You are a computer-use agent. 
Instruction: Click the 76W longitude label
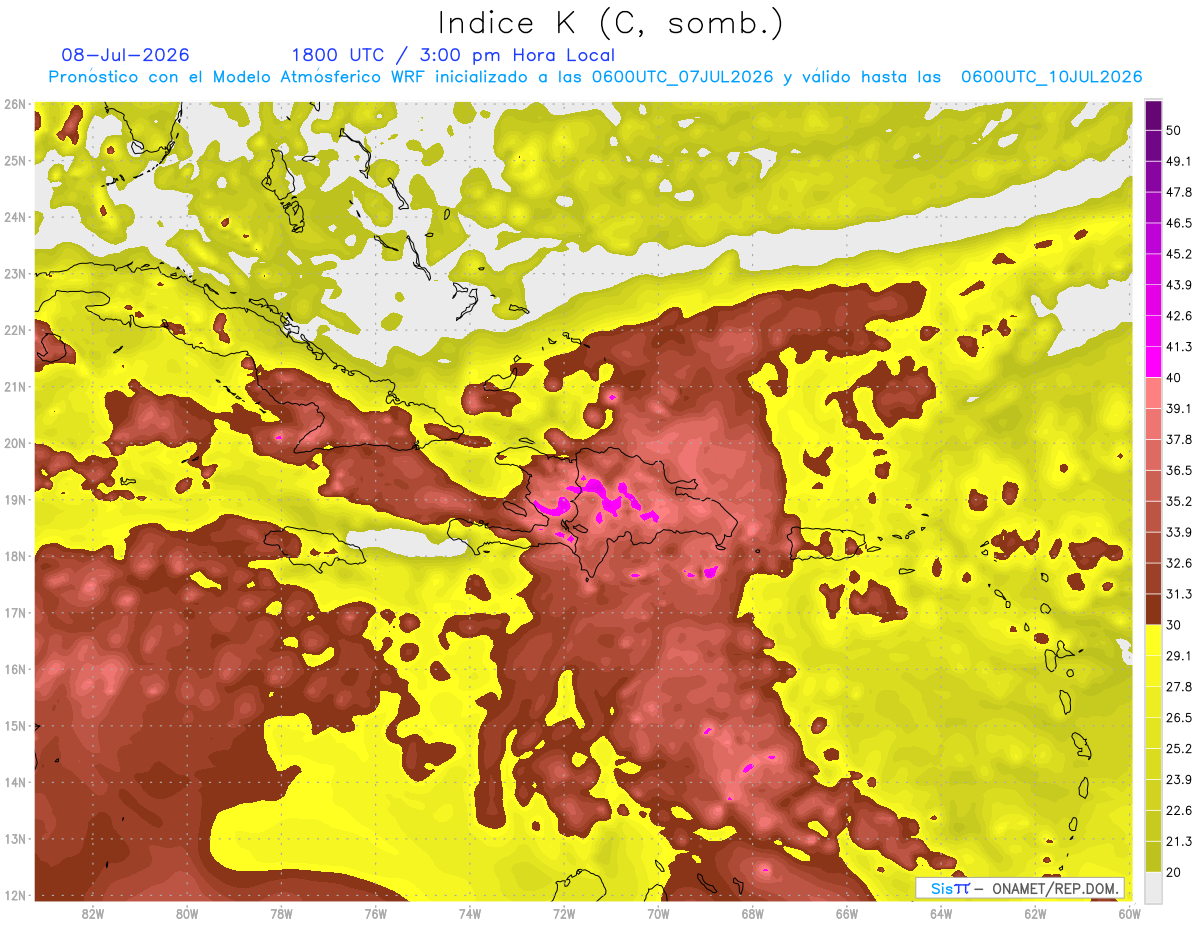tap(376, 913)
